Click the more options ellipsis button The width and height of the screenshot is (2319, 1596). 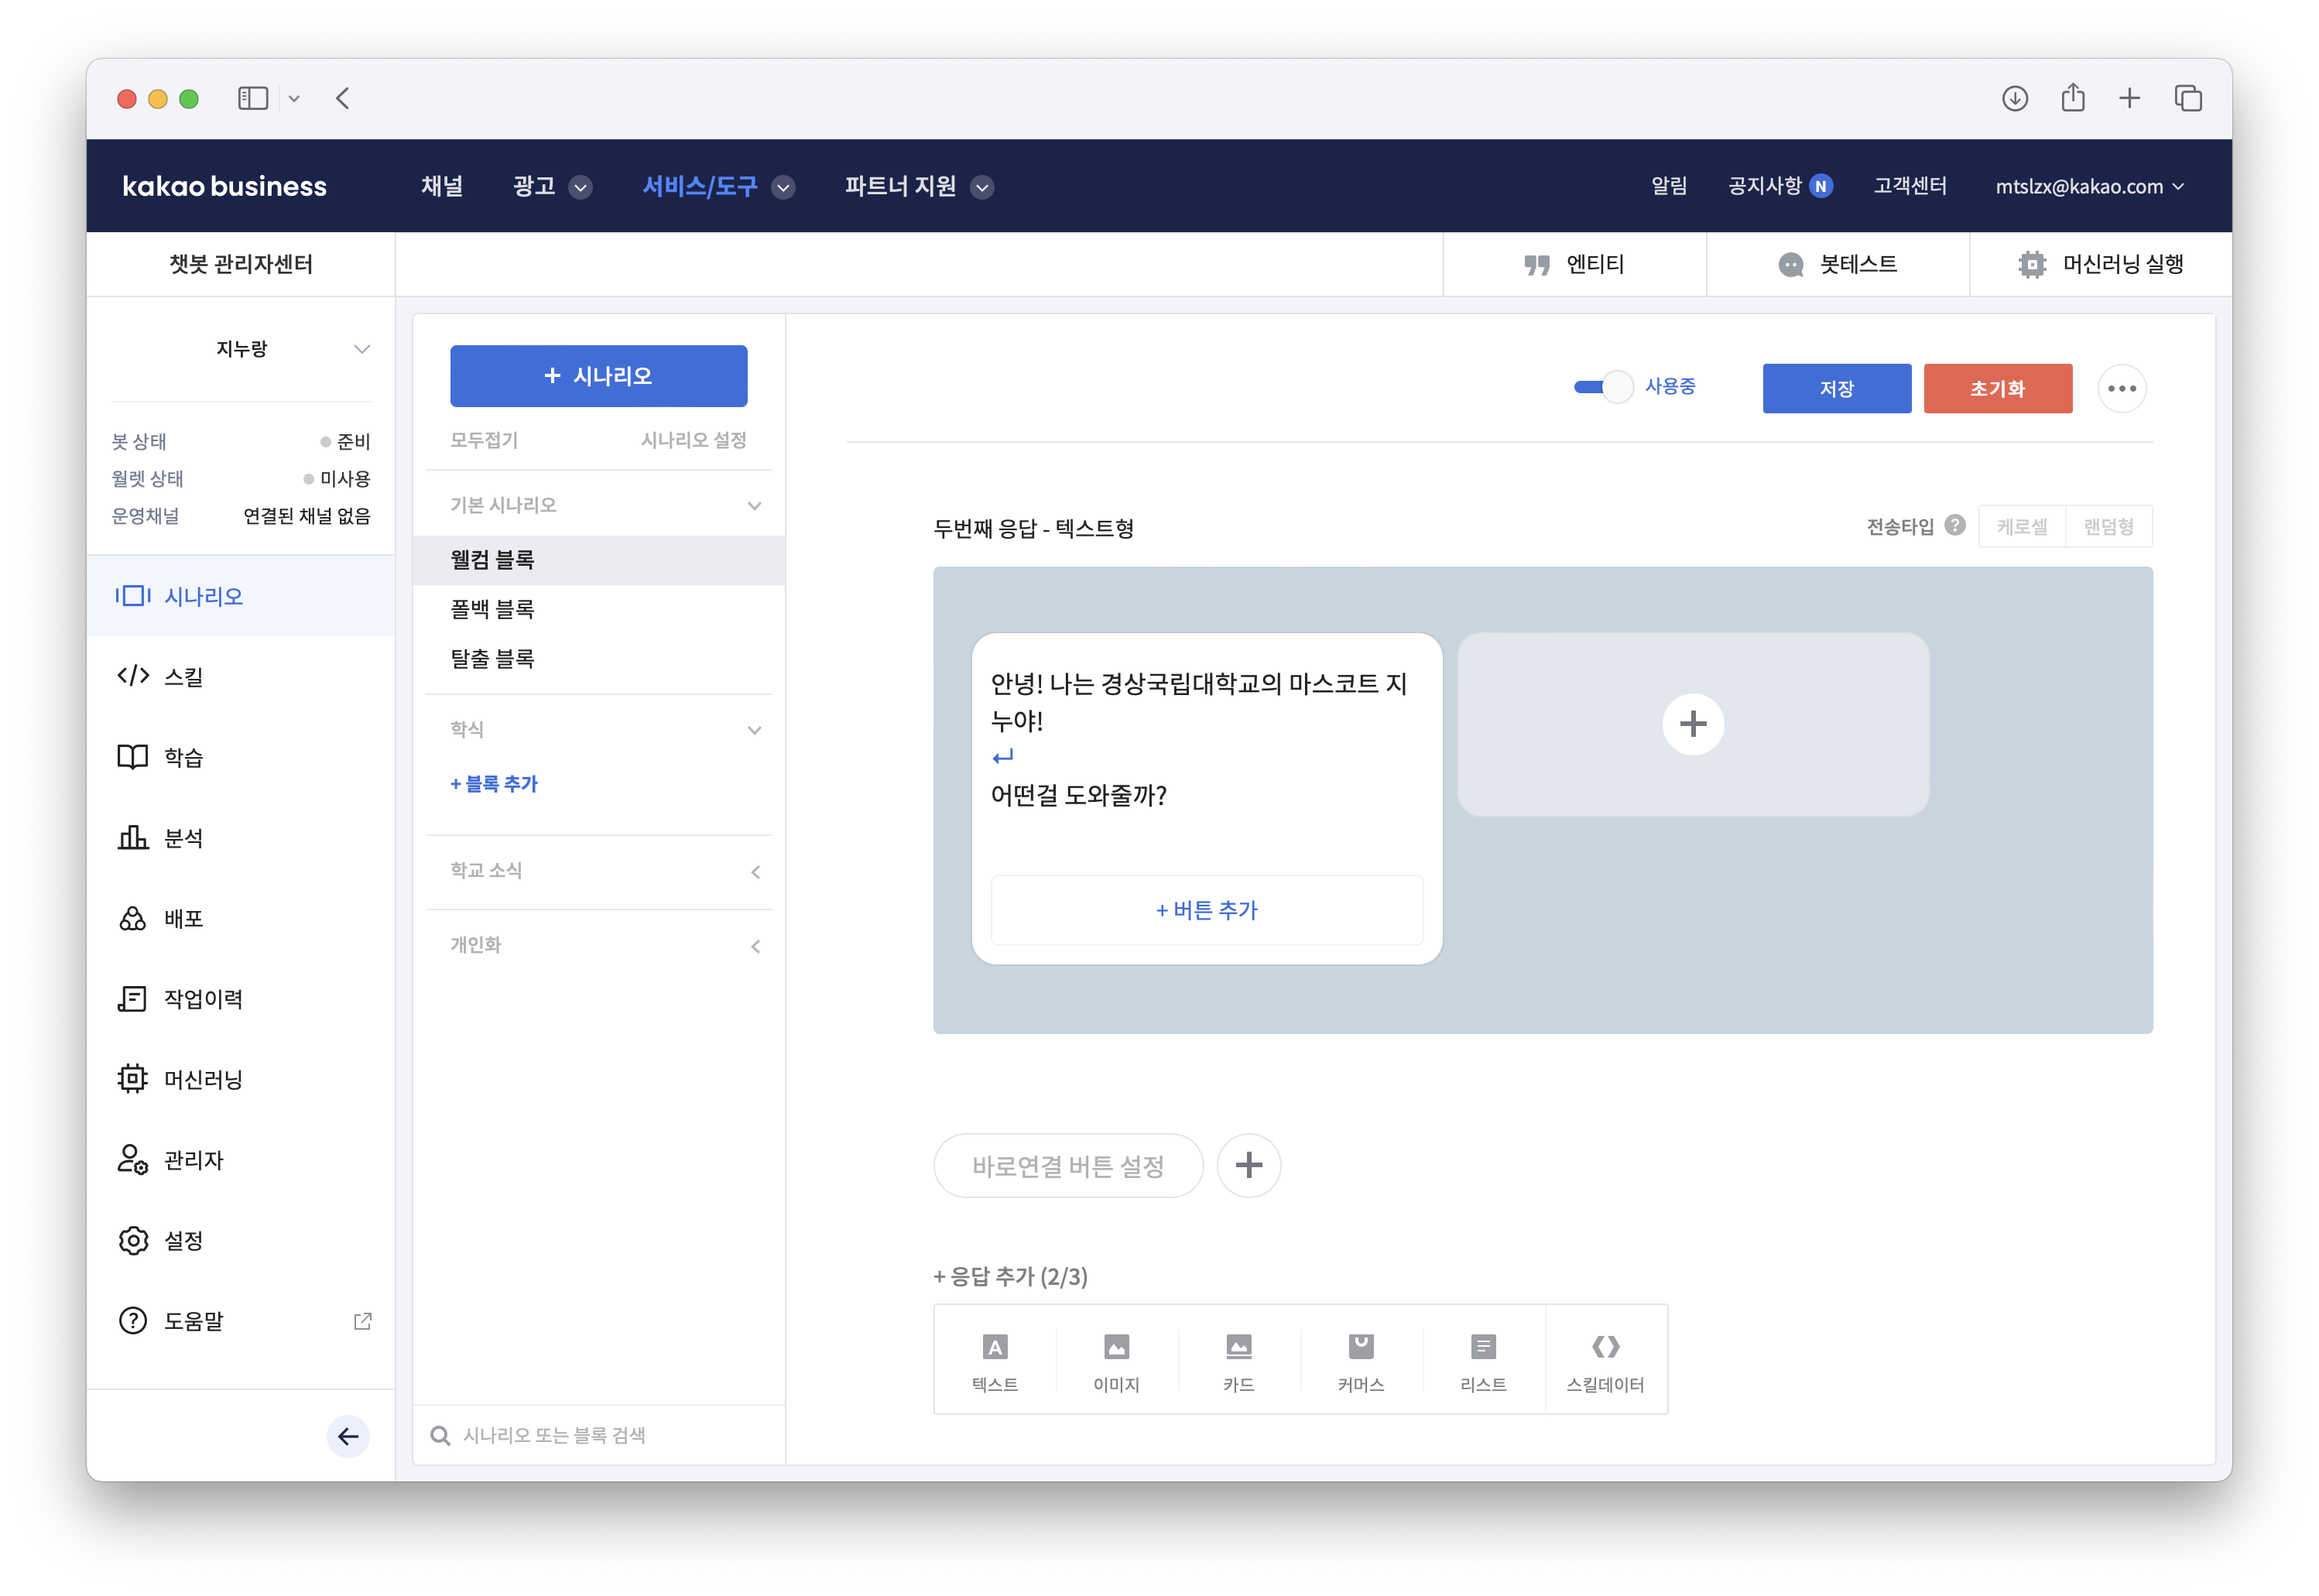[2121, 388]
